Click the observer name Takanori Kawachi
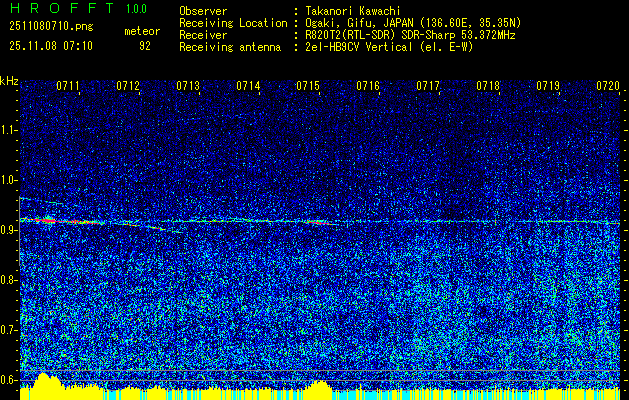This screenshot has width=629, height=400. click(x=352, y=11)
